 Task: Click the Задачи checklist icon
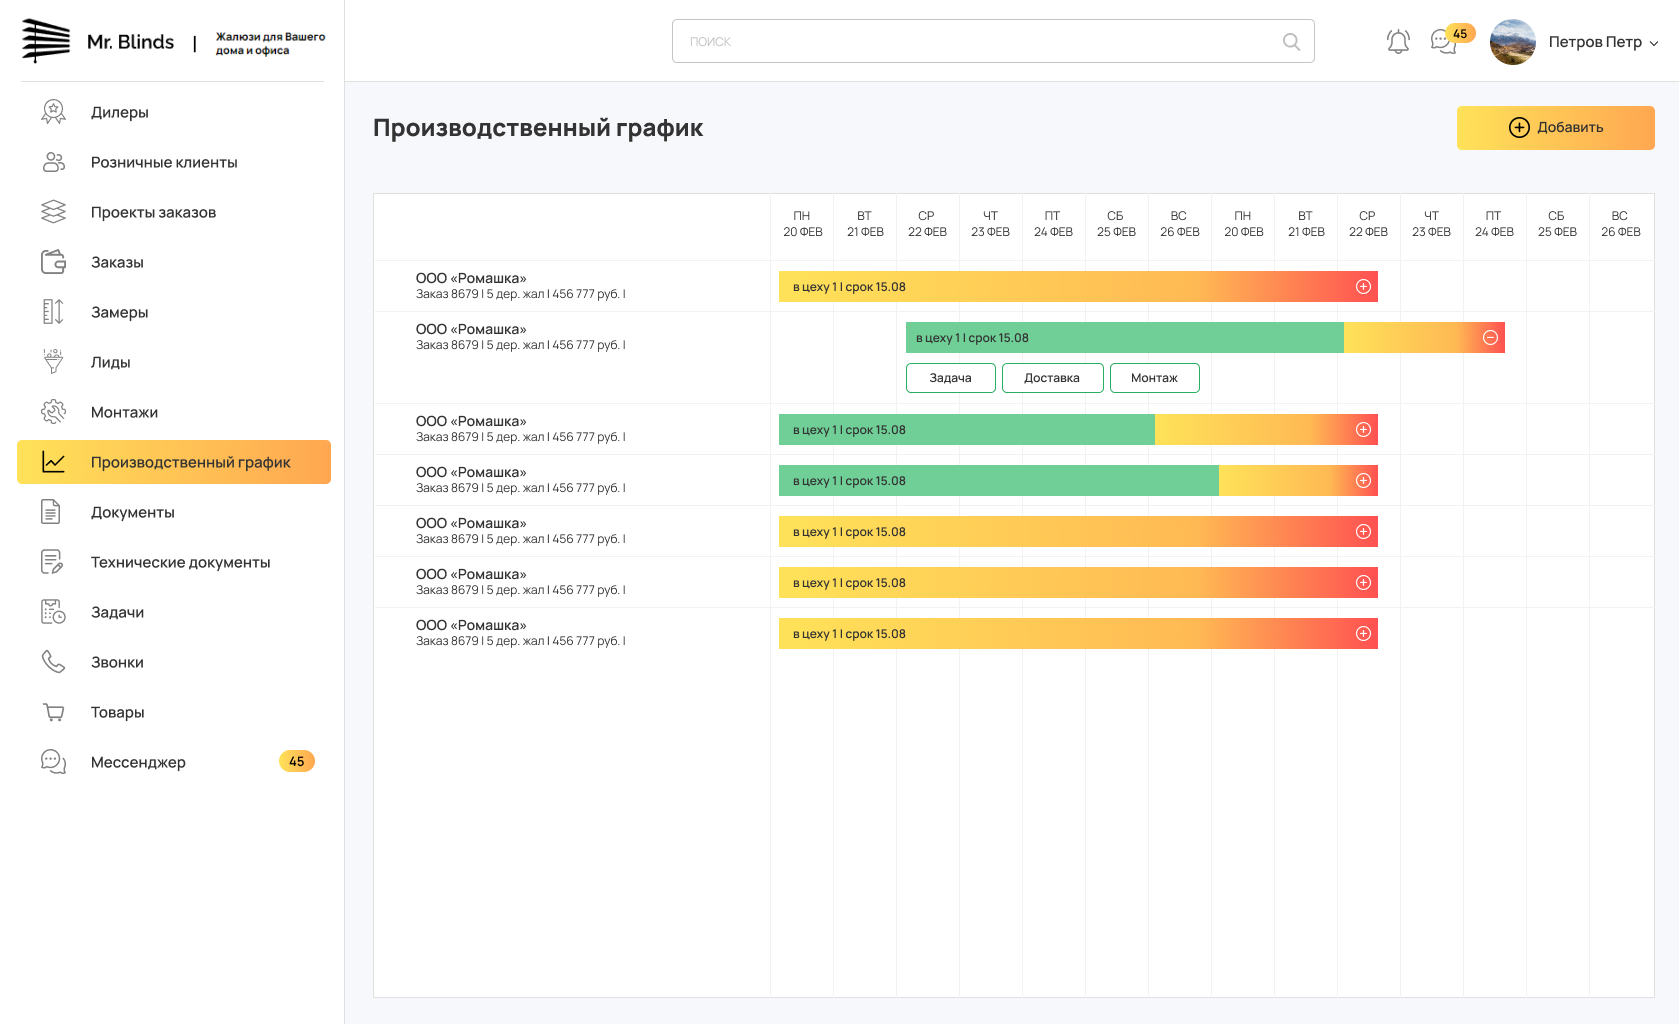coord(53,612)
